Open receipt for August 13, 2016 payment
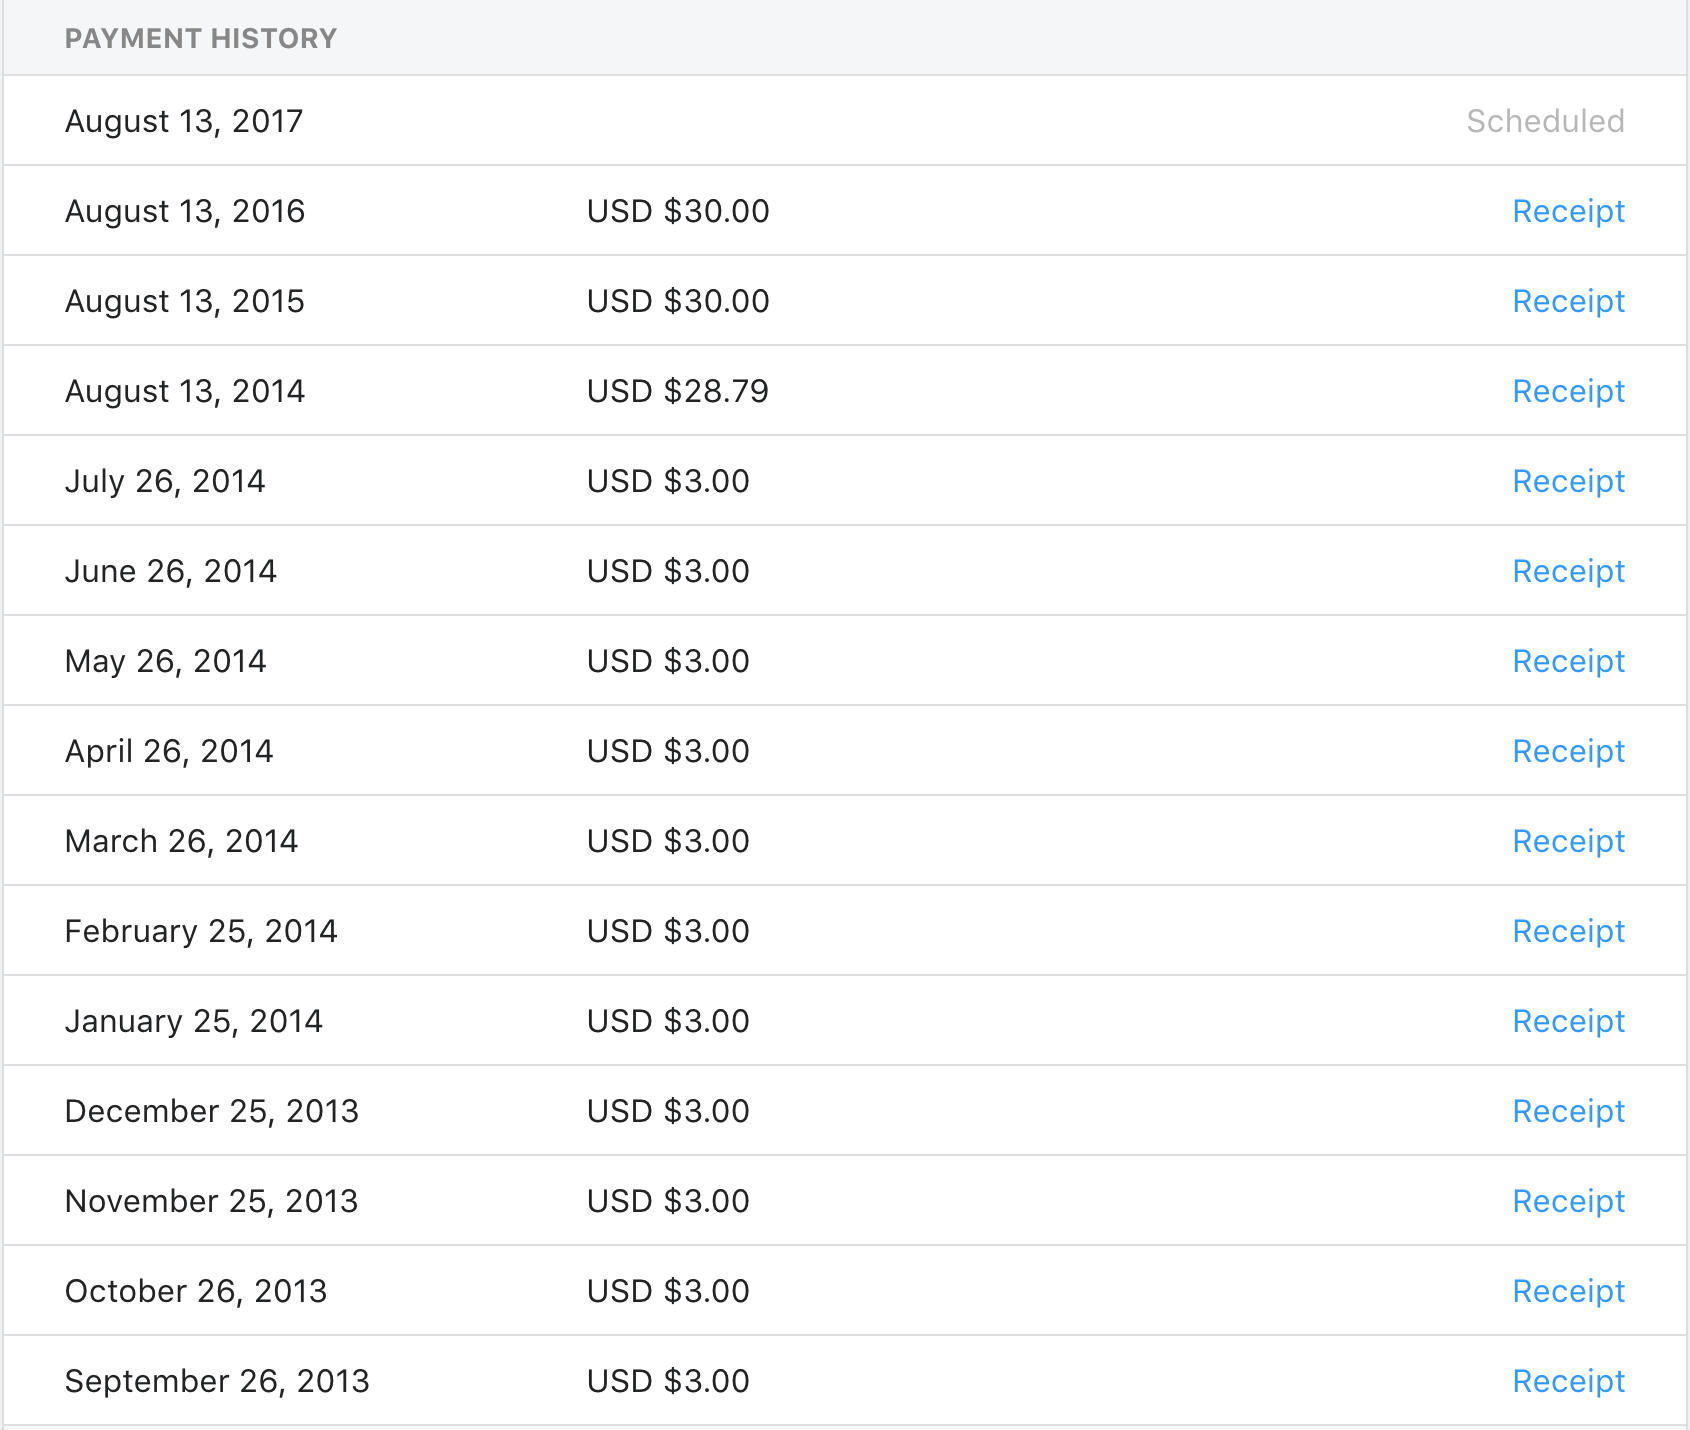The width and height of the screenshot is (1690, 1430). click(1568, 211)
